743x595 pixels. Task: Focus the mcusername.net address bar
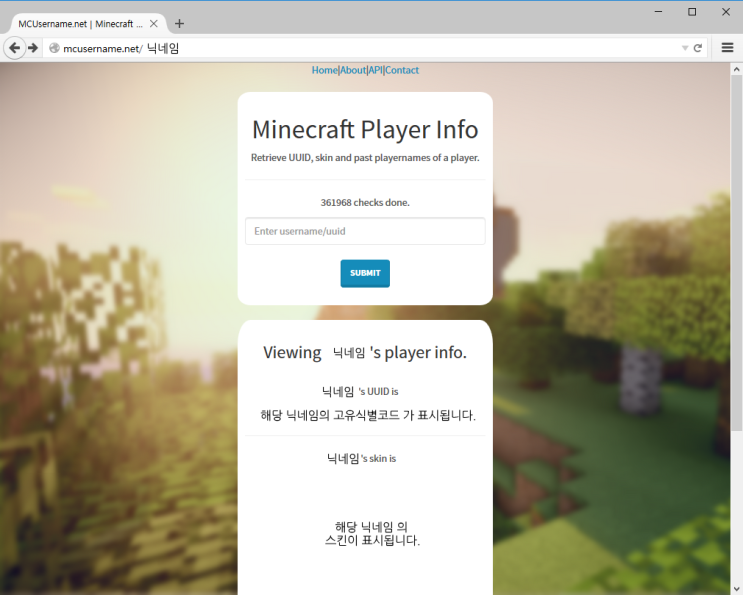pos(365,48)
